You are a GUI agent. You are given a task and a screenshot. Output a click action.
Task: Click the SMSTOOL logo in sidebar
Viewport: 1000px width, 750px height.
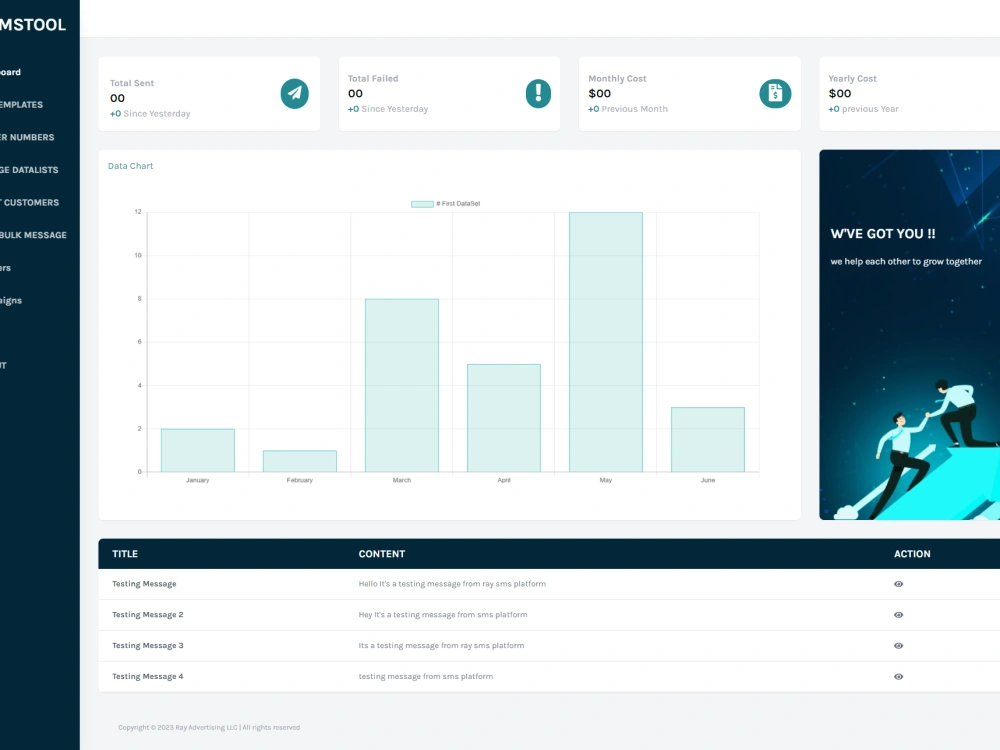32,25
